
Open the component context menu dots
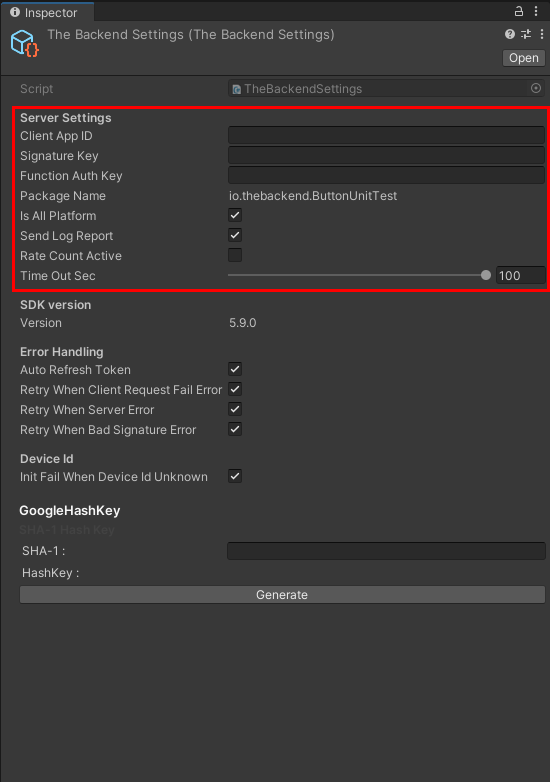(x=542, y=34)
